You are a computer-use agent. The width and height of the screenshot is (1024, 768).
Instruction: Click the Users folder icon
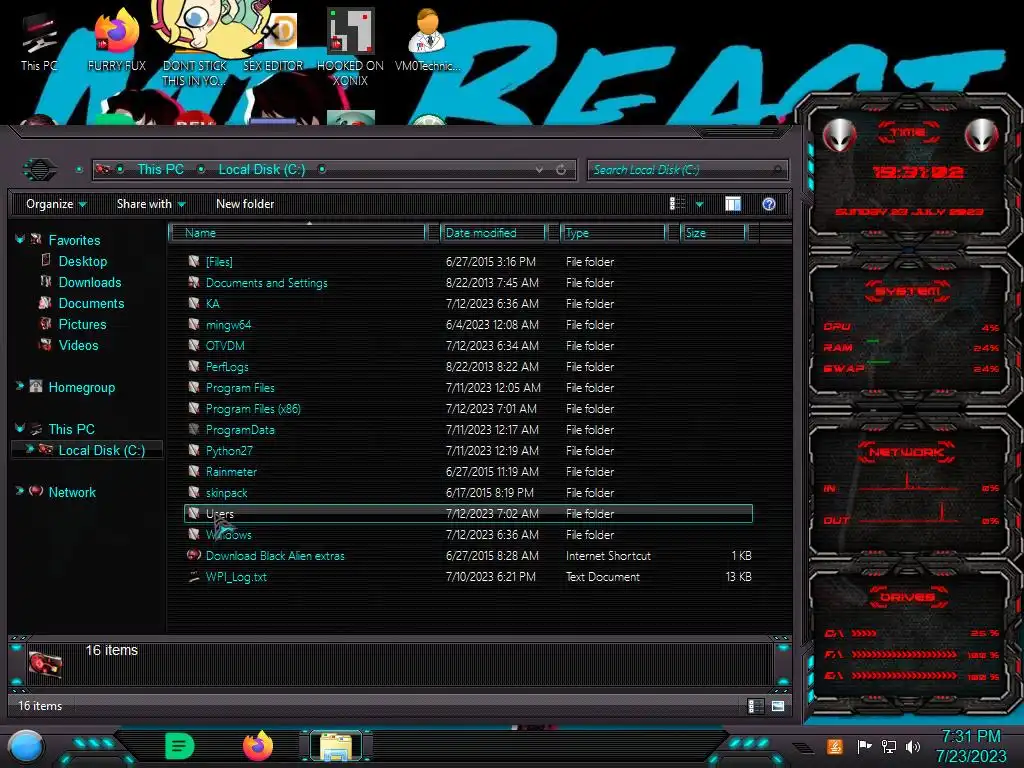click(194, 513)
